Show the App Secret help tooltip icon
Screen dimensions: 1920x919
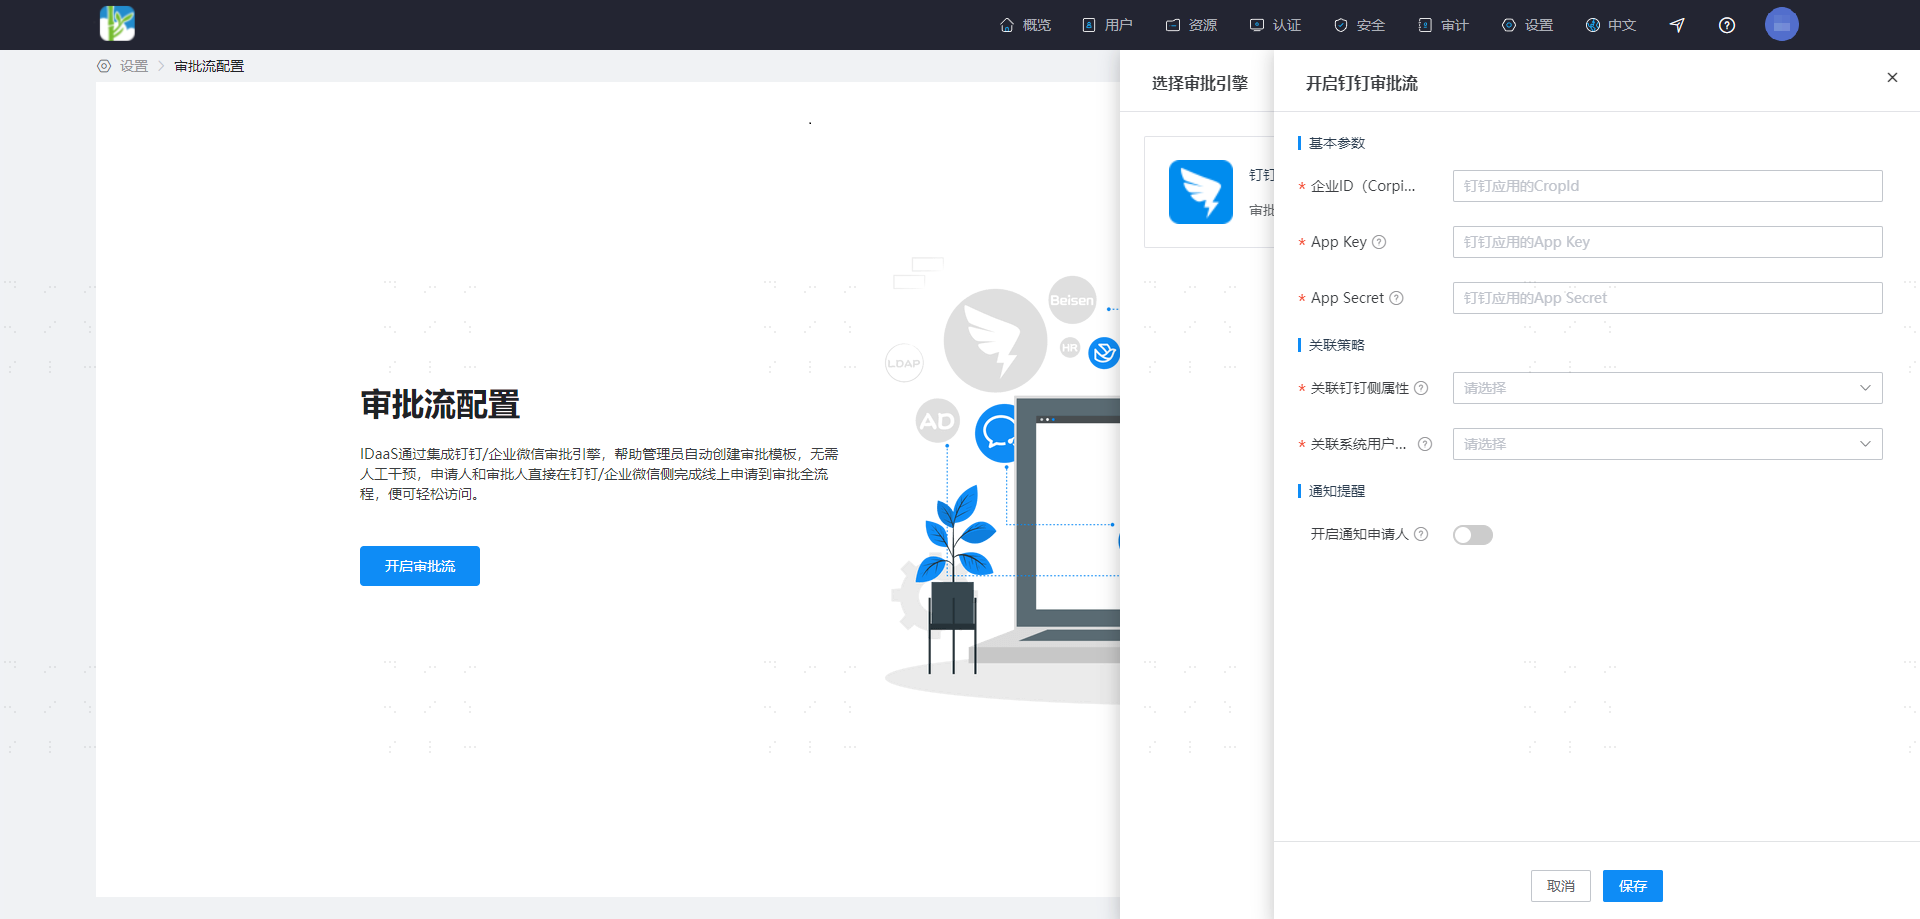pyautogui.click(x=1397, y=298)
